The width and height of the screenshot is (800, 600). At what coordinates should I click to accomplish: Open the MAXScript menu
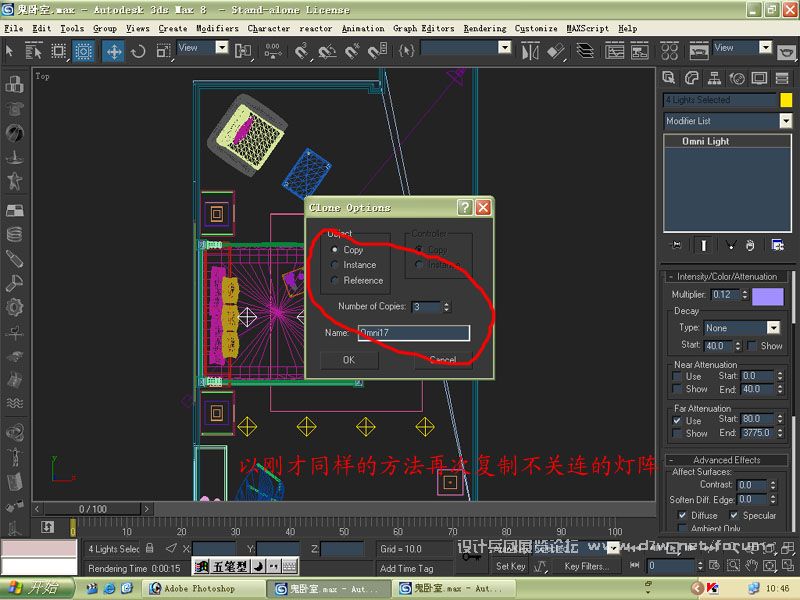pyautogui.click(x=587, y=29)
